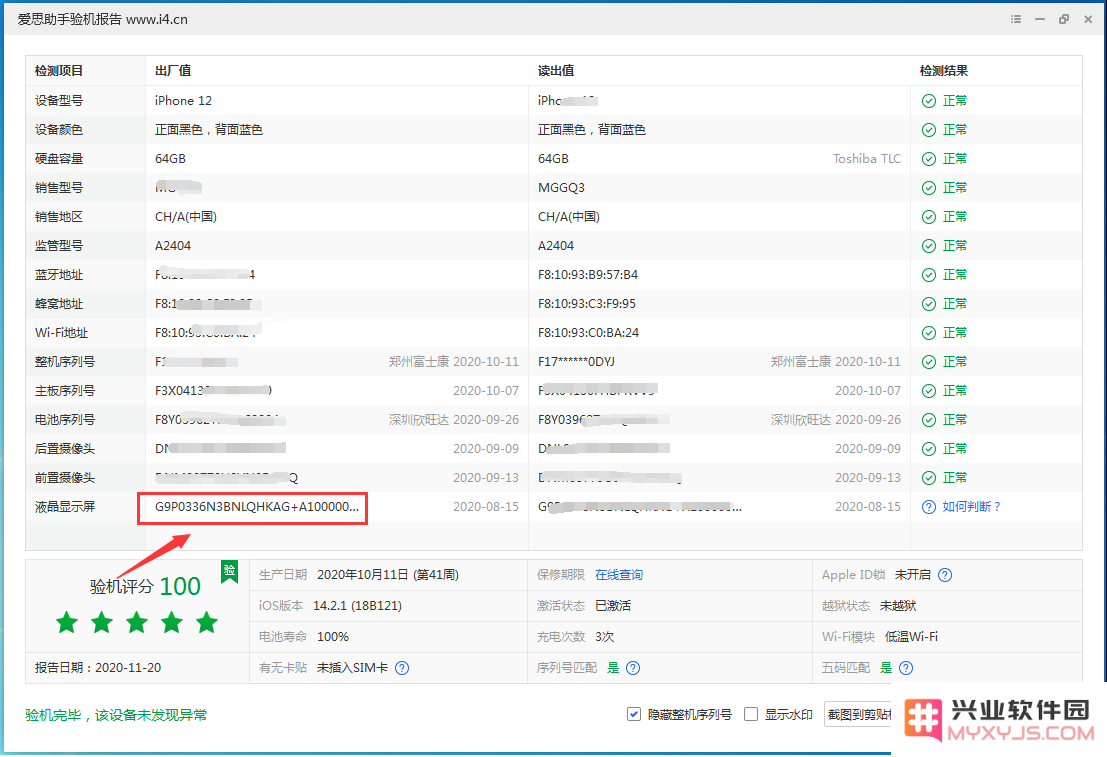Image resolution: width=1107 pixels, height=757 pixels.
Task: Click the green check icon in 硬盘容量 row
Action: pyautogui.click(x=929, y=159)
